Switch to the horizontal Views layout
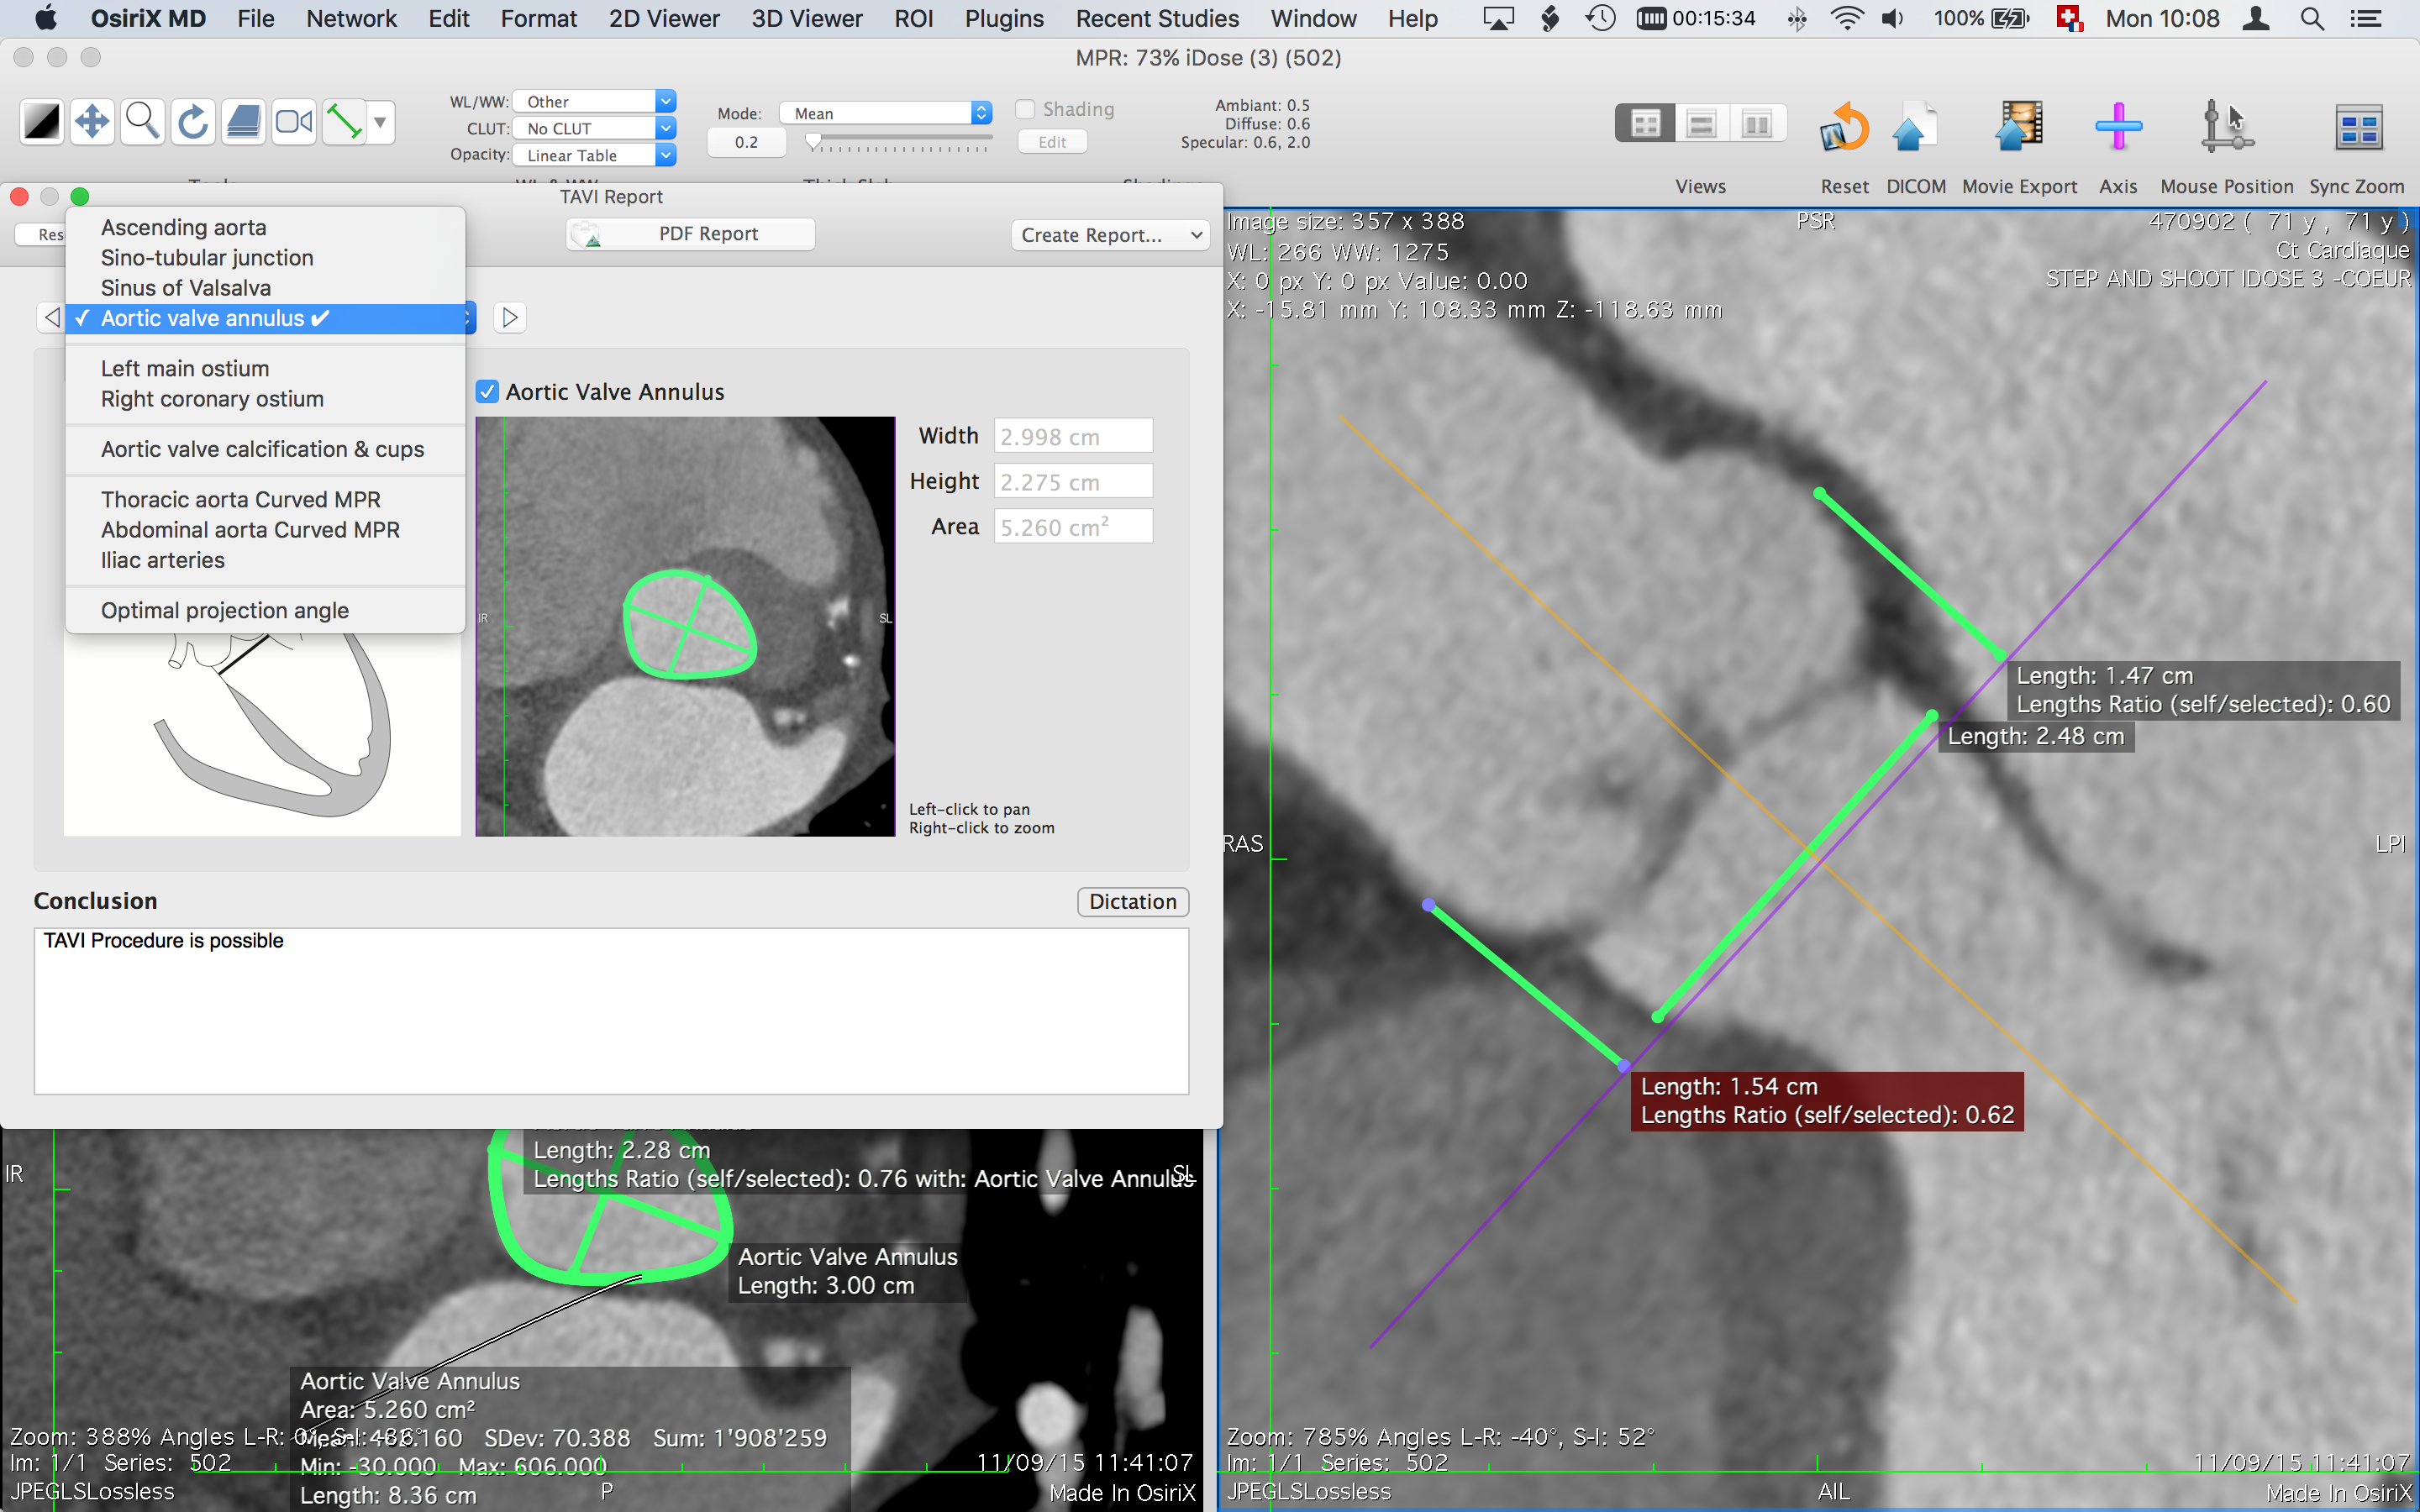 click(1701, 124)
